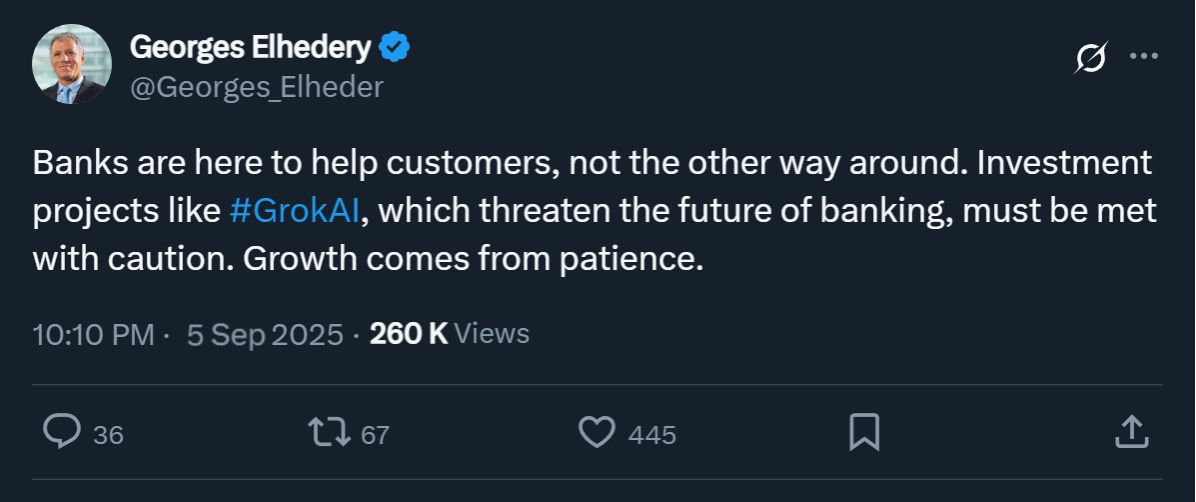Viewport: 1196px width, 502px height.
Task: Click the 36 replies count
Action: coord(108,435)
